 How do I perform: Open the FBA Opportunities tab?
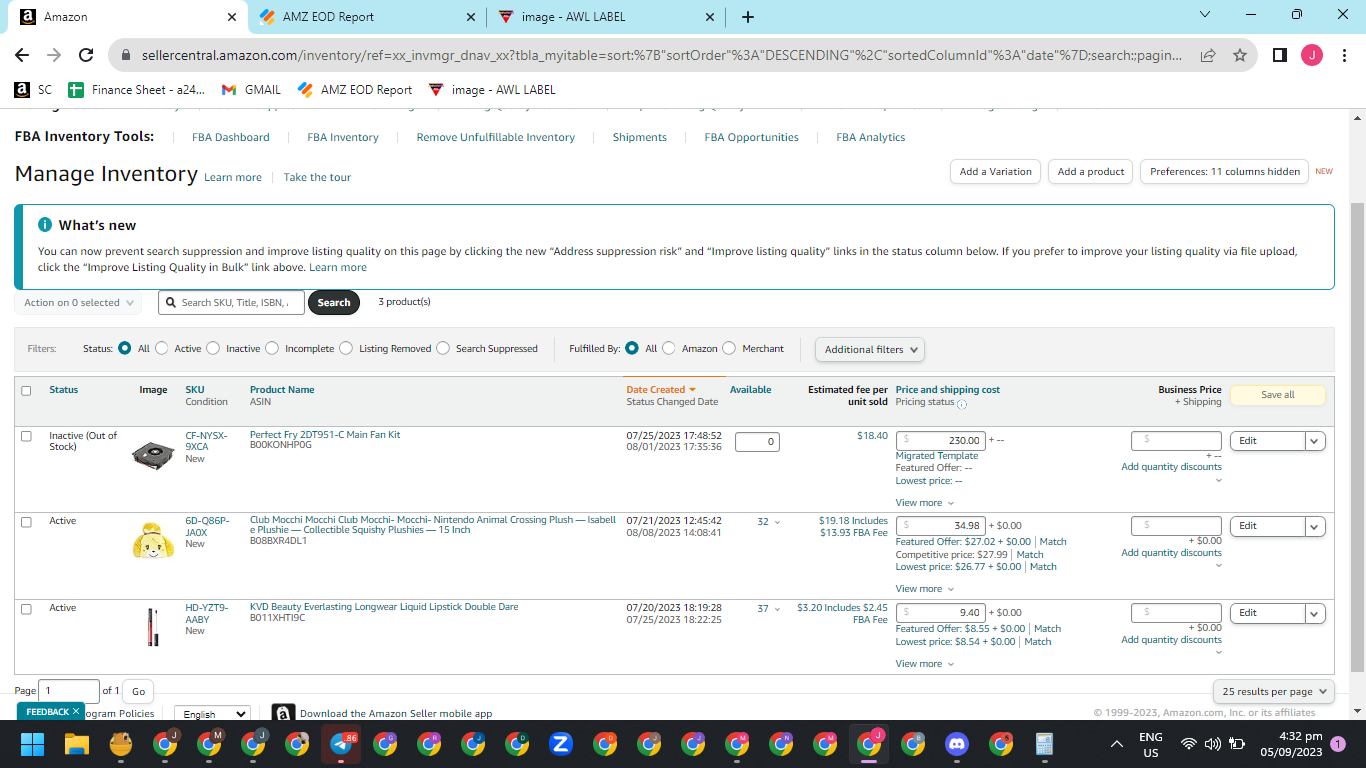point(752,138)
